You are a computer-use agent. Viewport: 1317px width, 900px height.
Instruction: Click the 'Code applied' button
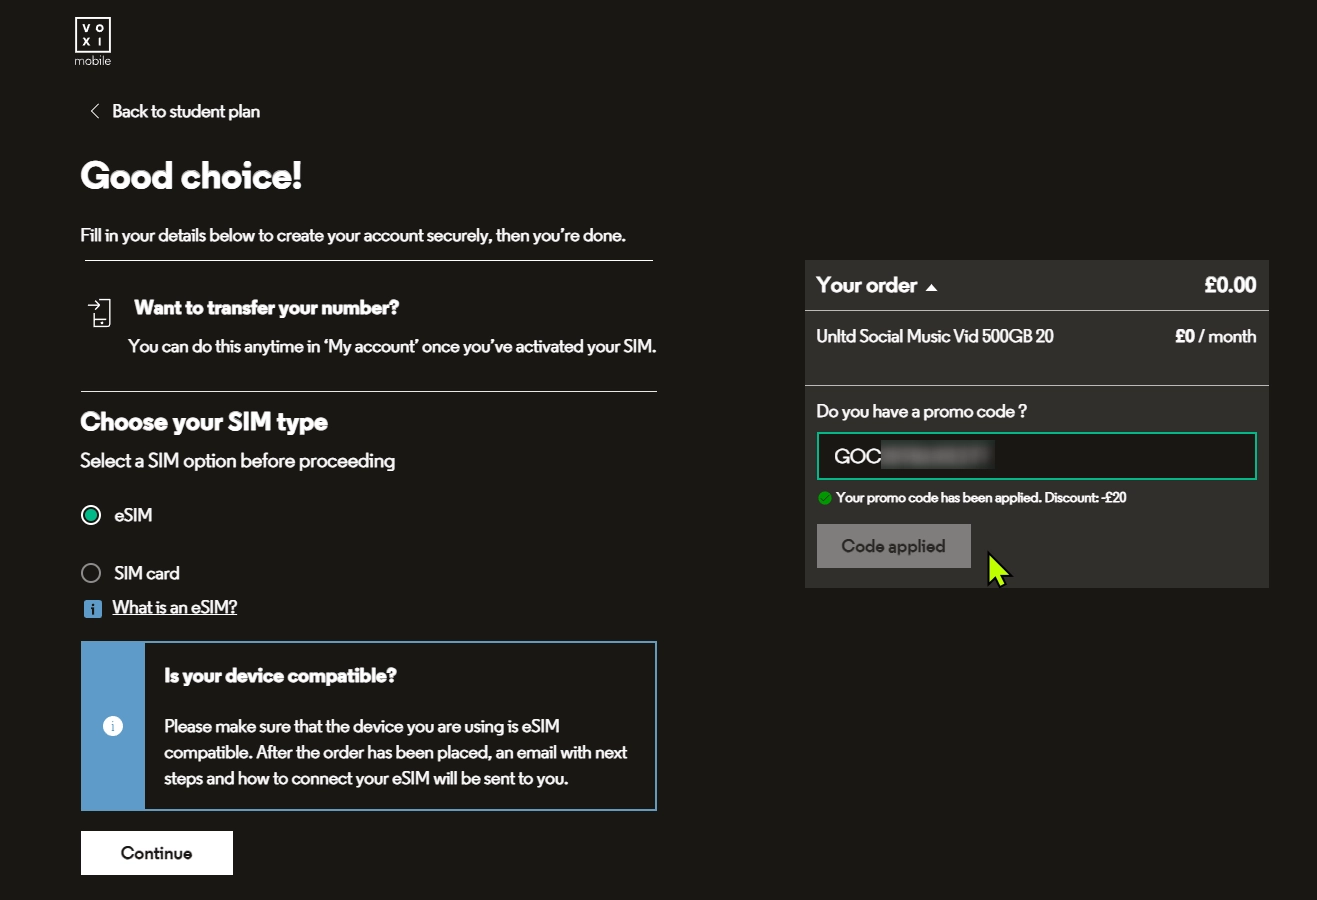pos(893,546)
